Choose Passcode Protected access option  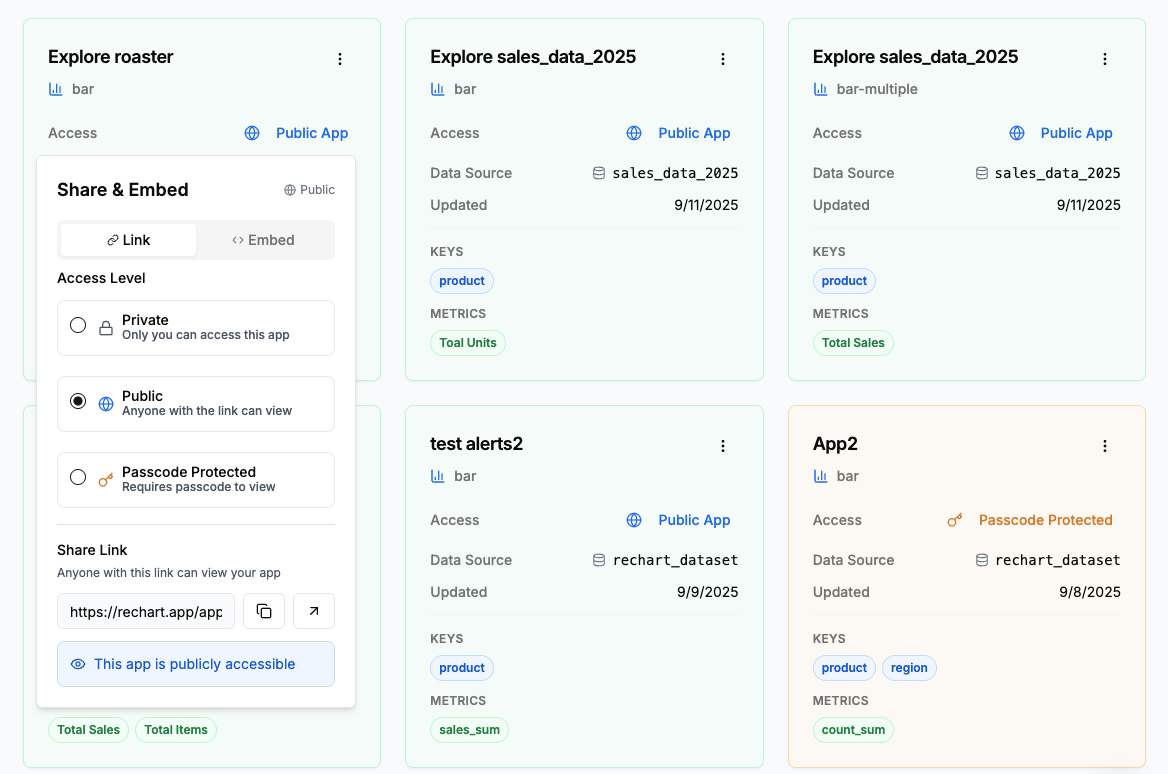coord(78,478)
